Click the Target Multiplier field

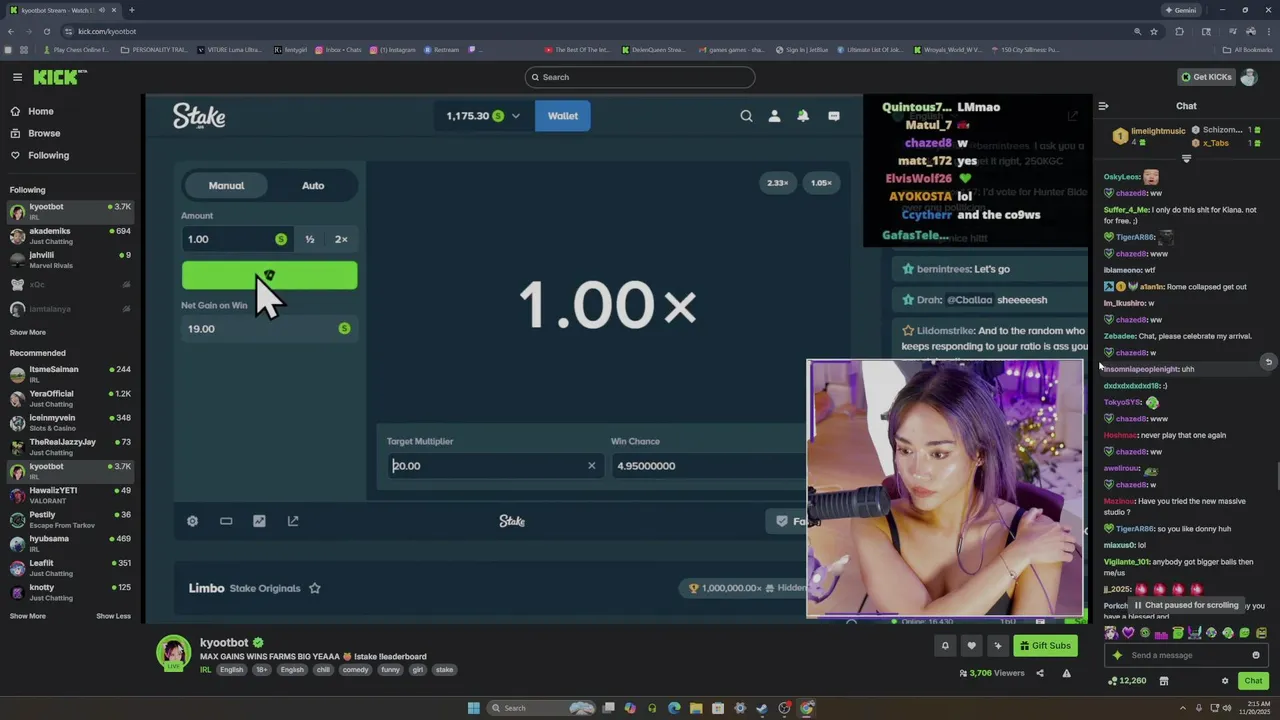(495, 465)
